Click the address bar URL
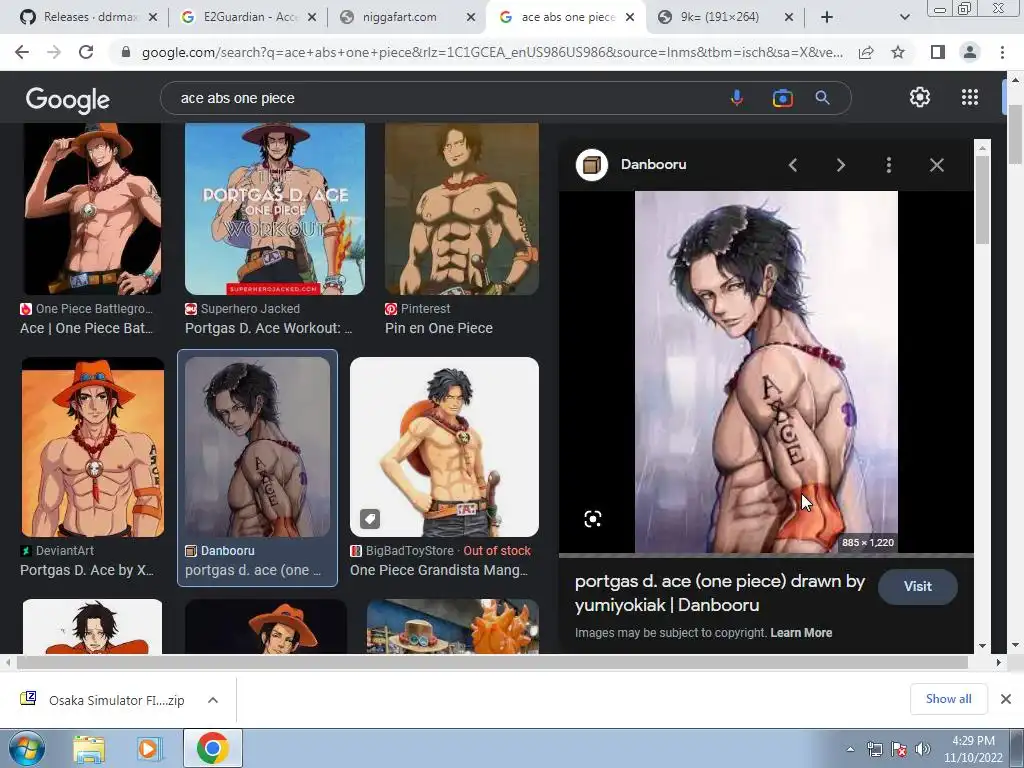The width and height of the screenshot is (1024, 768). (x=492, y=52)
